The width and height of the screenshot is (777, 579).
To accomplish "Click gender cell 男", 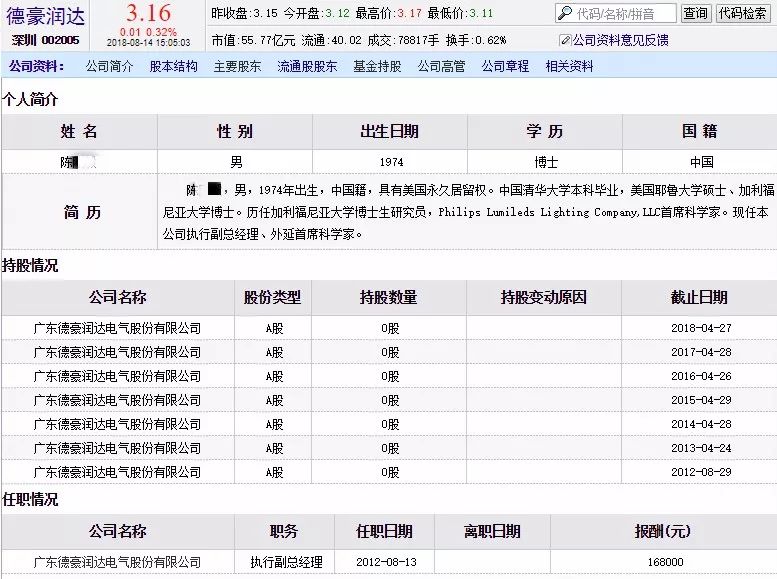I will 236,162.
